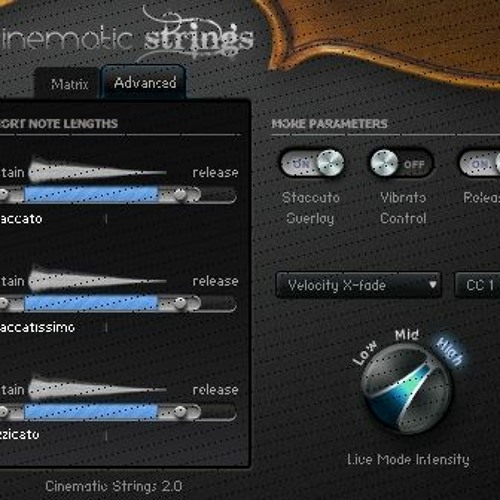Click the Cinematic Strings 2.0 version label
Viewport: 500px width, 500px height.
(x=114, y=486)
